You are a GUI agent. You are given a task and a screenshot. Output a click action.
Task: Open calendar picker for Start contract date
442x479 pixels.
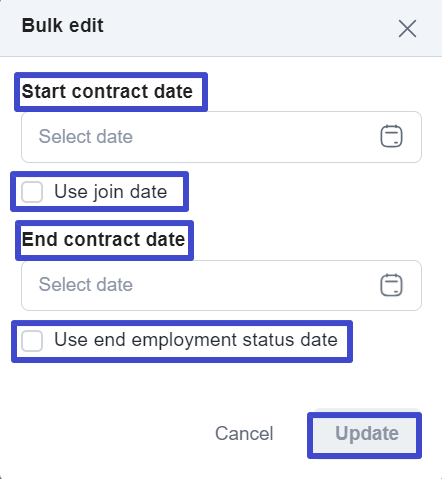[391, 136]
